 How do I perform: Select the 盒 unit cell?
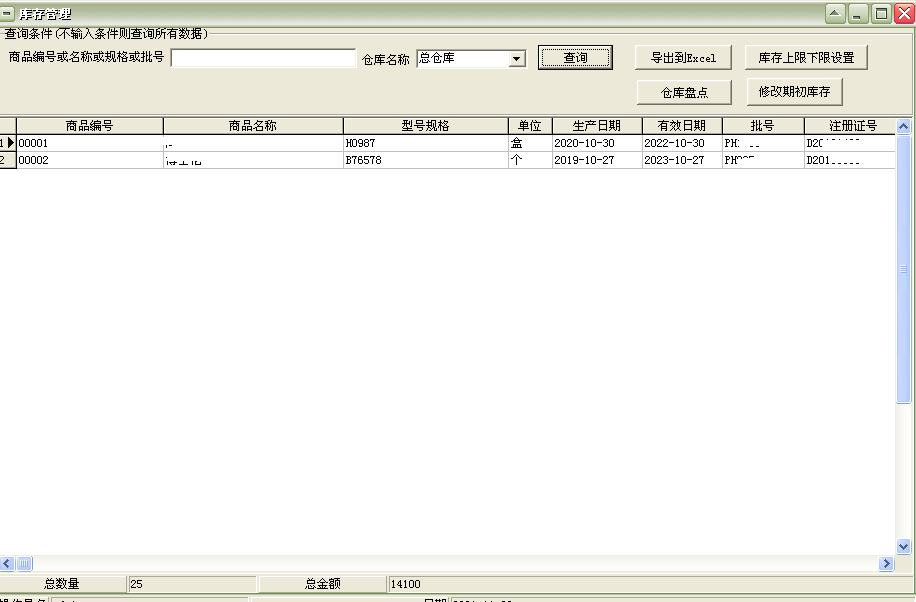point(530,143)
